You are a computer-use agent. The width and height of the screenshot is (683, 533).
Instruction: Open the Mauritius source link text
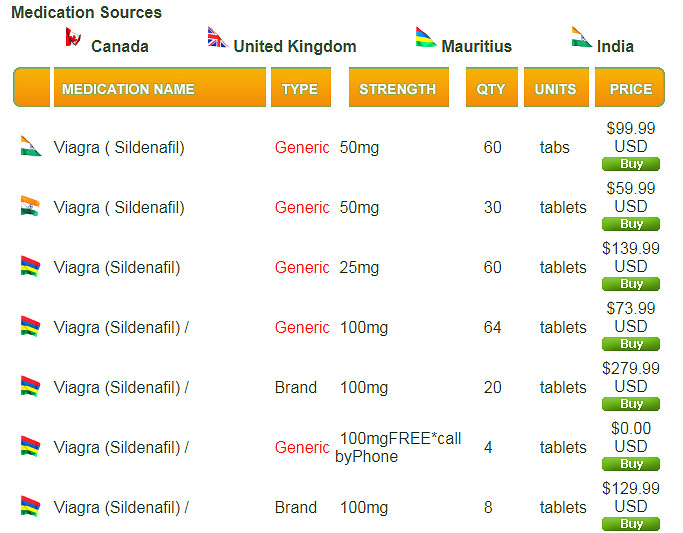point(476,46)
